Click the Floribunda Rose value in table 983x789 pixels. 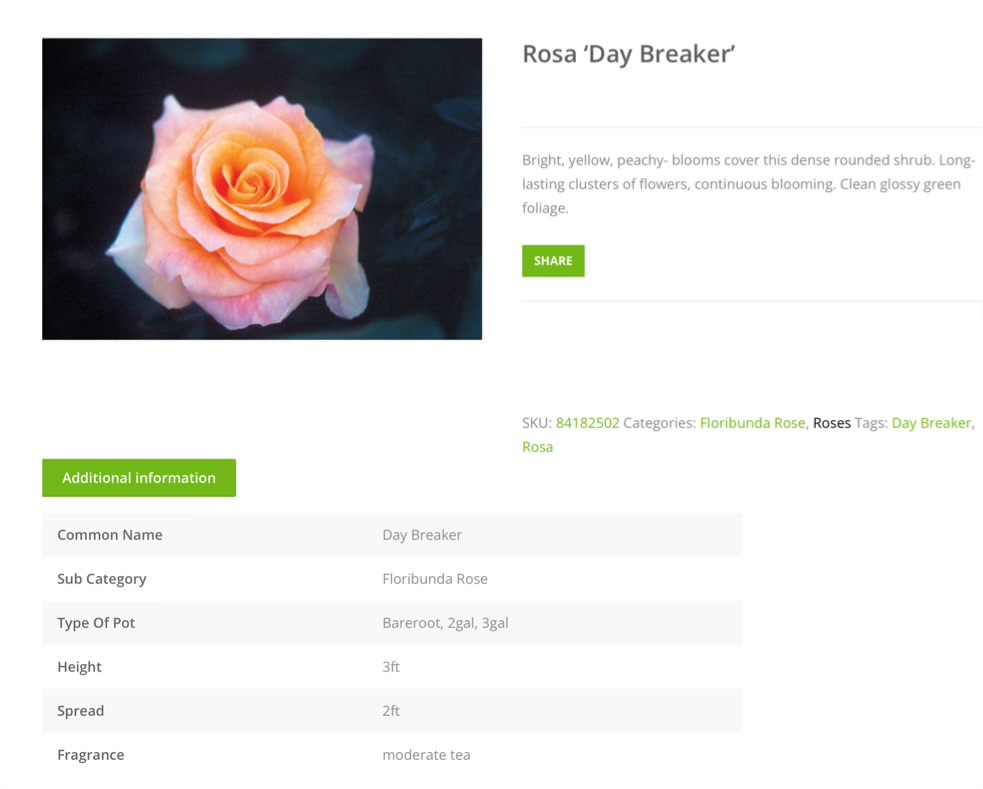tap(435, 579)
